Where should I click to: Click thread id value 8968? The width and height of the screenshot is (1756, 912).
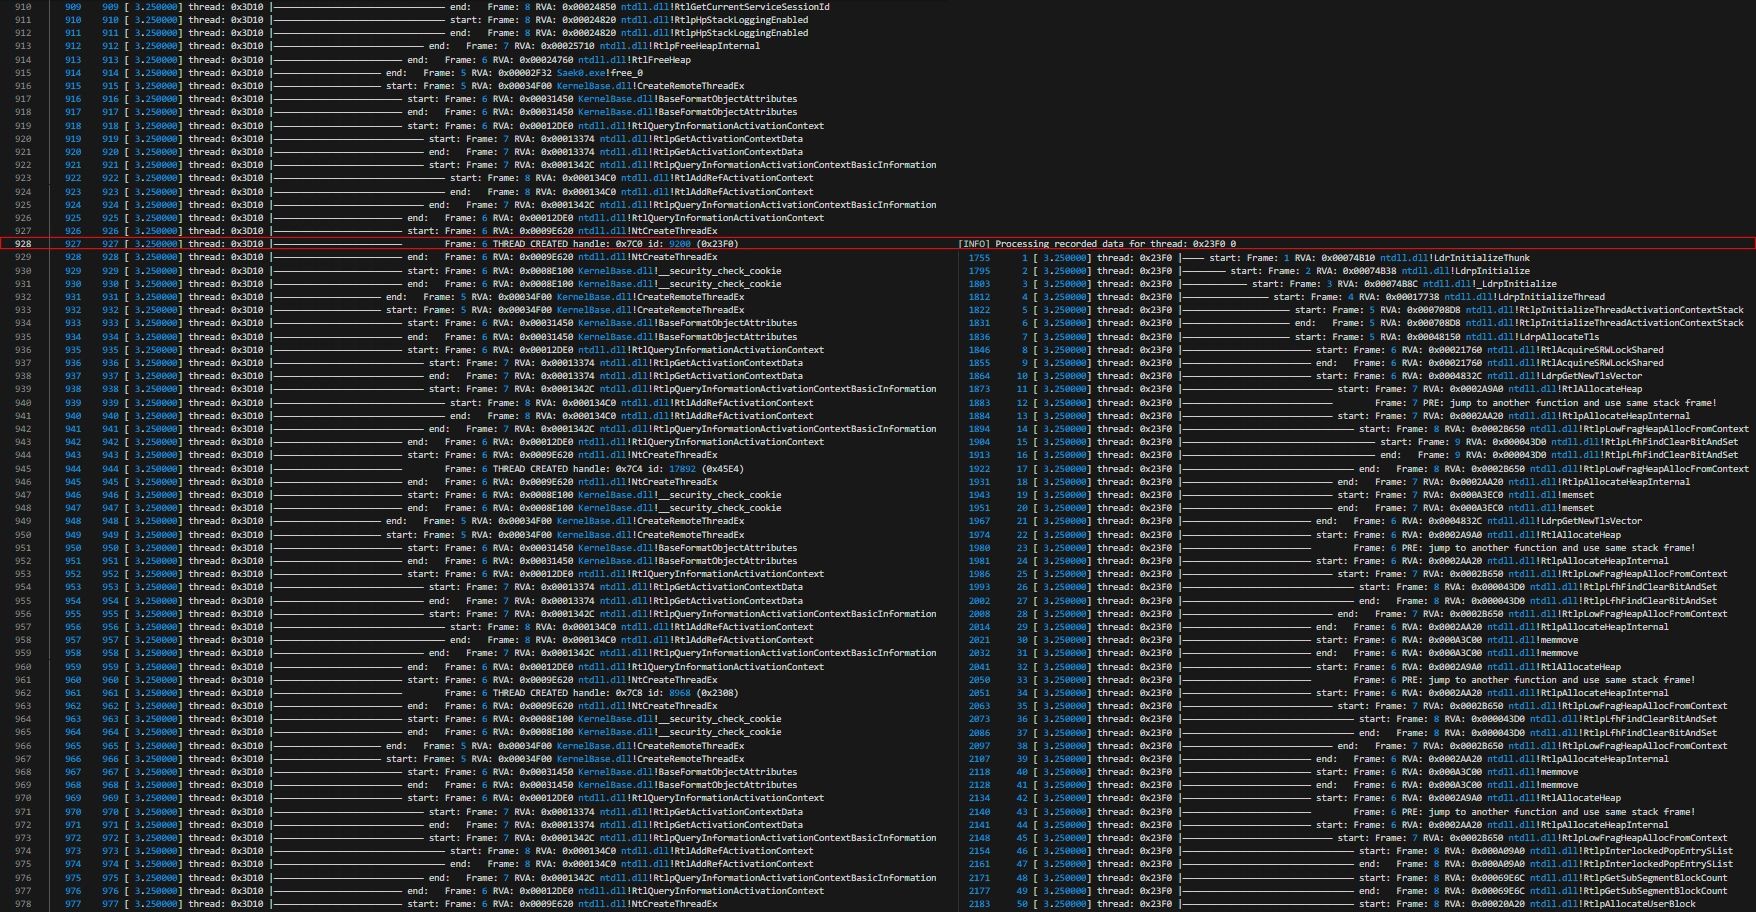click(x=679, y=693)
